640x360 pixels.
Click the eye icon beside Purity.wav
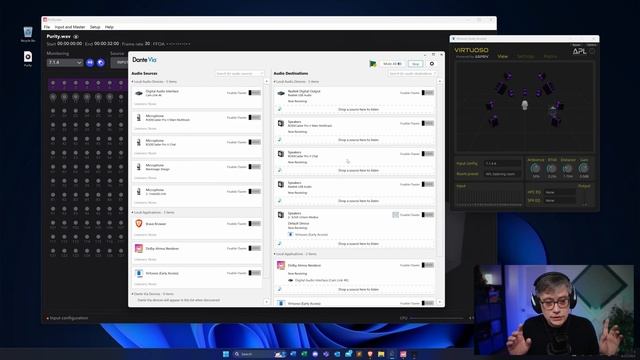click(x=76, y=37)
